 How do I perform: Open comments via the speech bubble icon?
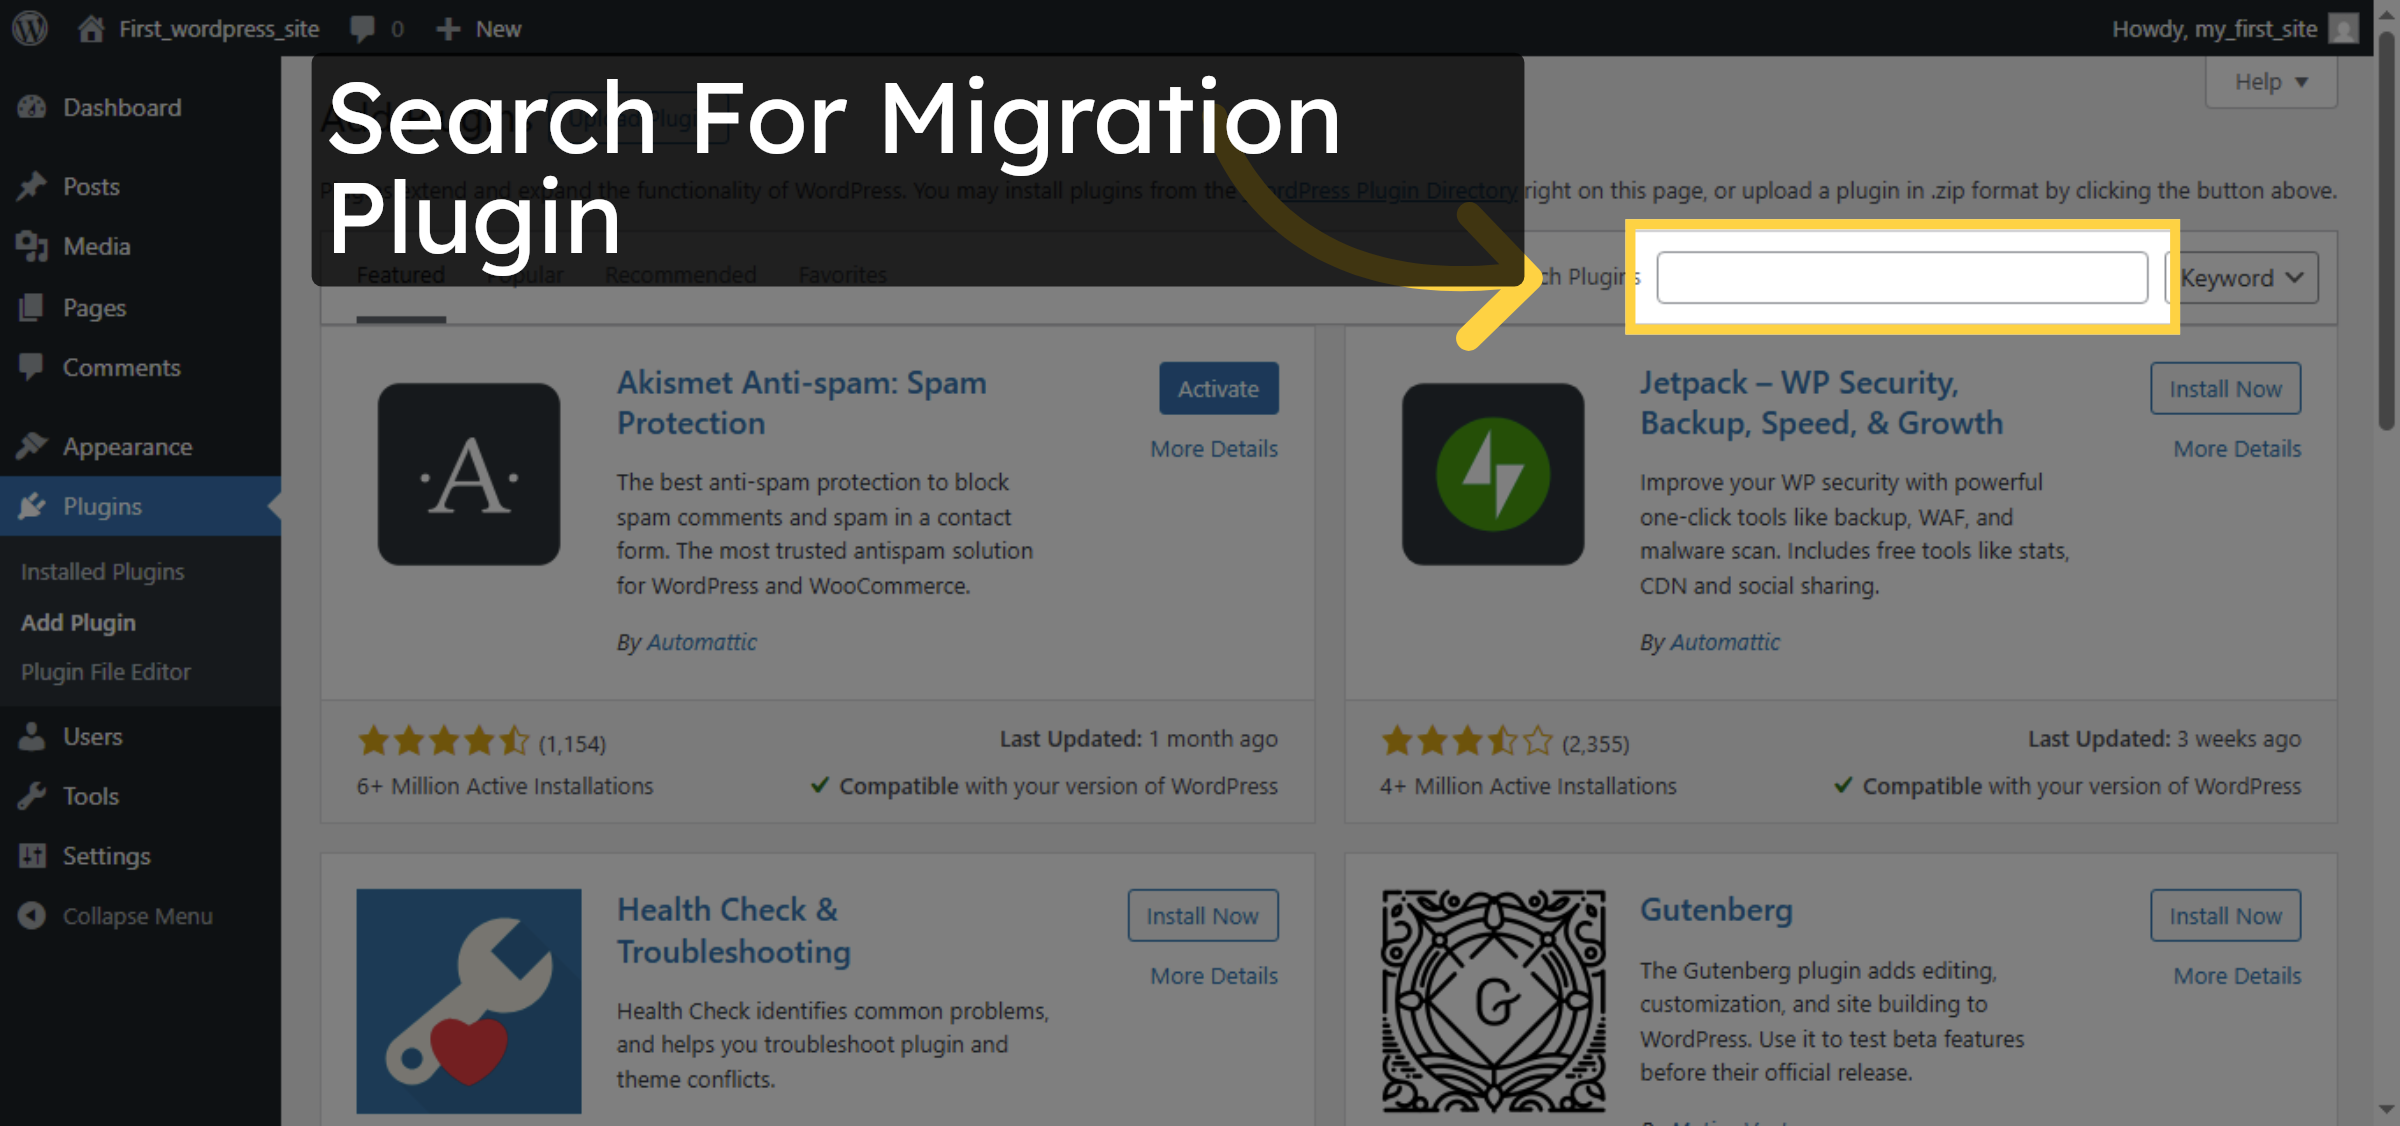tap(362, 28)
